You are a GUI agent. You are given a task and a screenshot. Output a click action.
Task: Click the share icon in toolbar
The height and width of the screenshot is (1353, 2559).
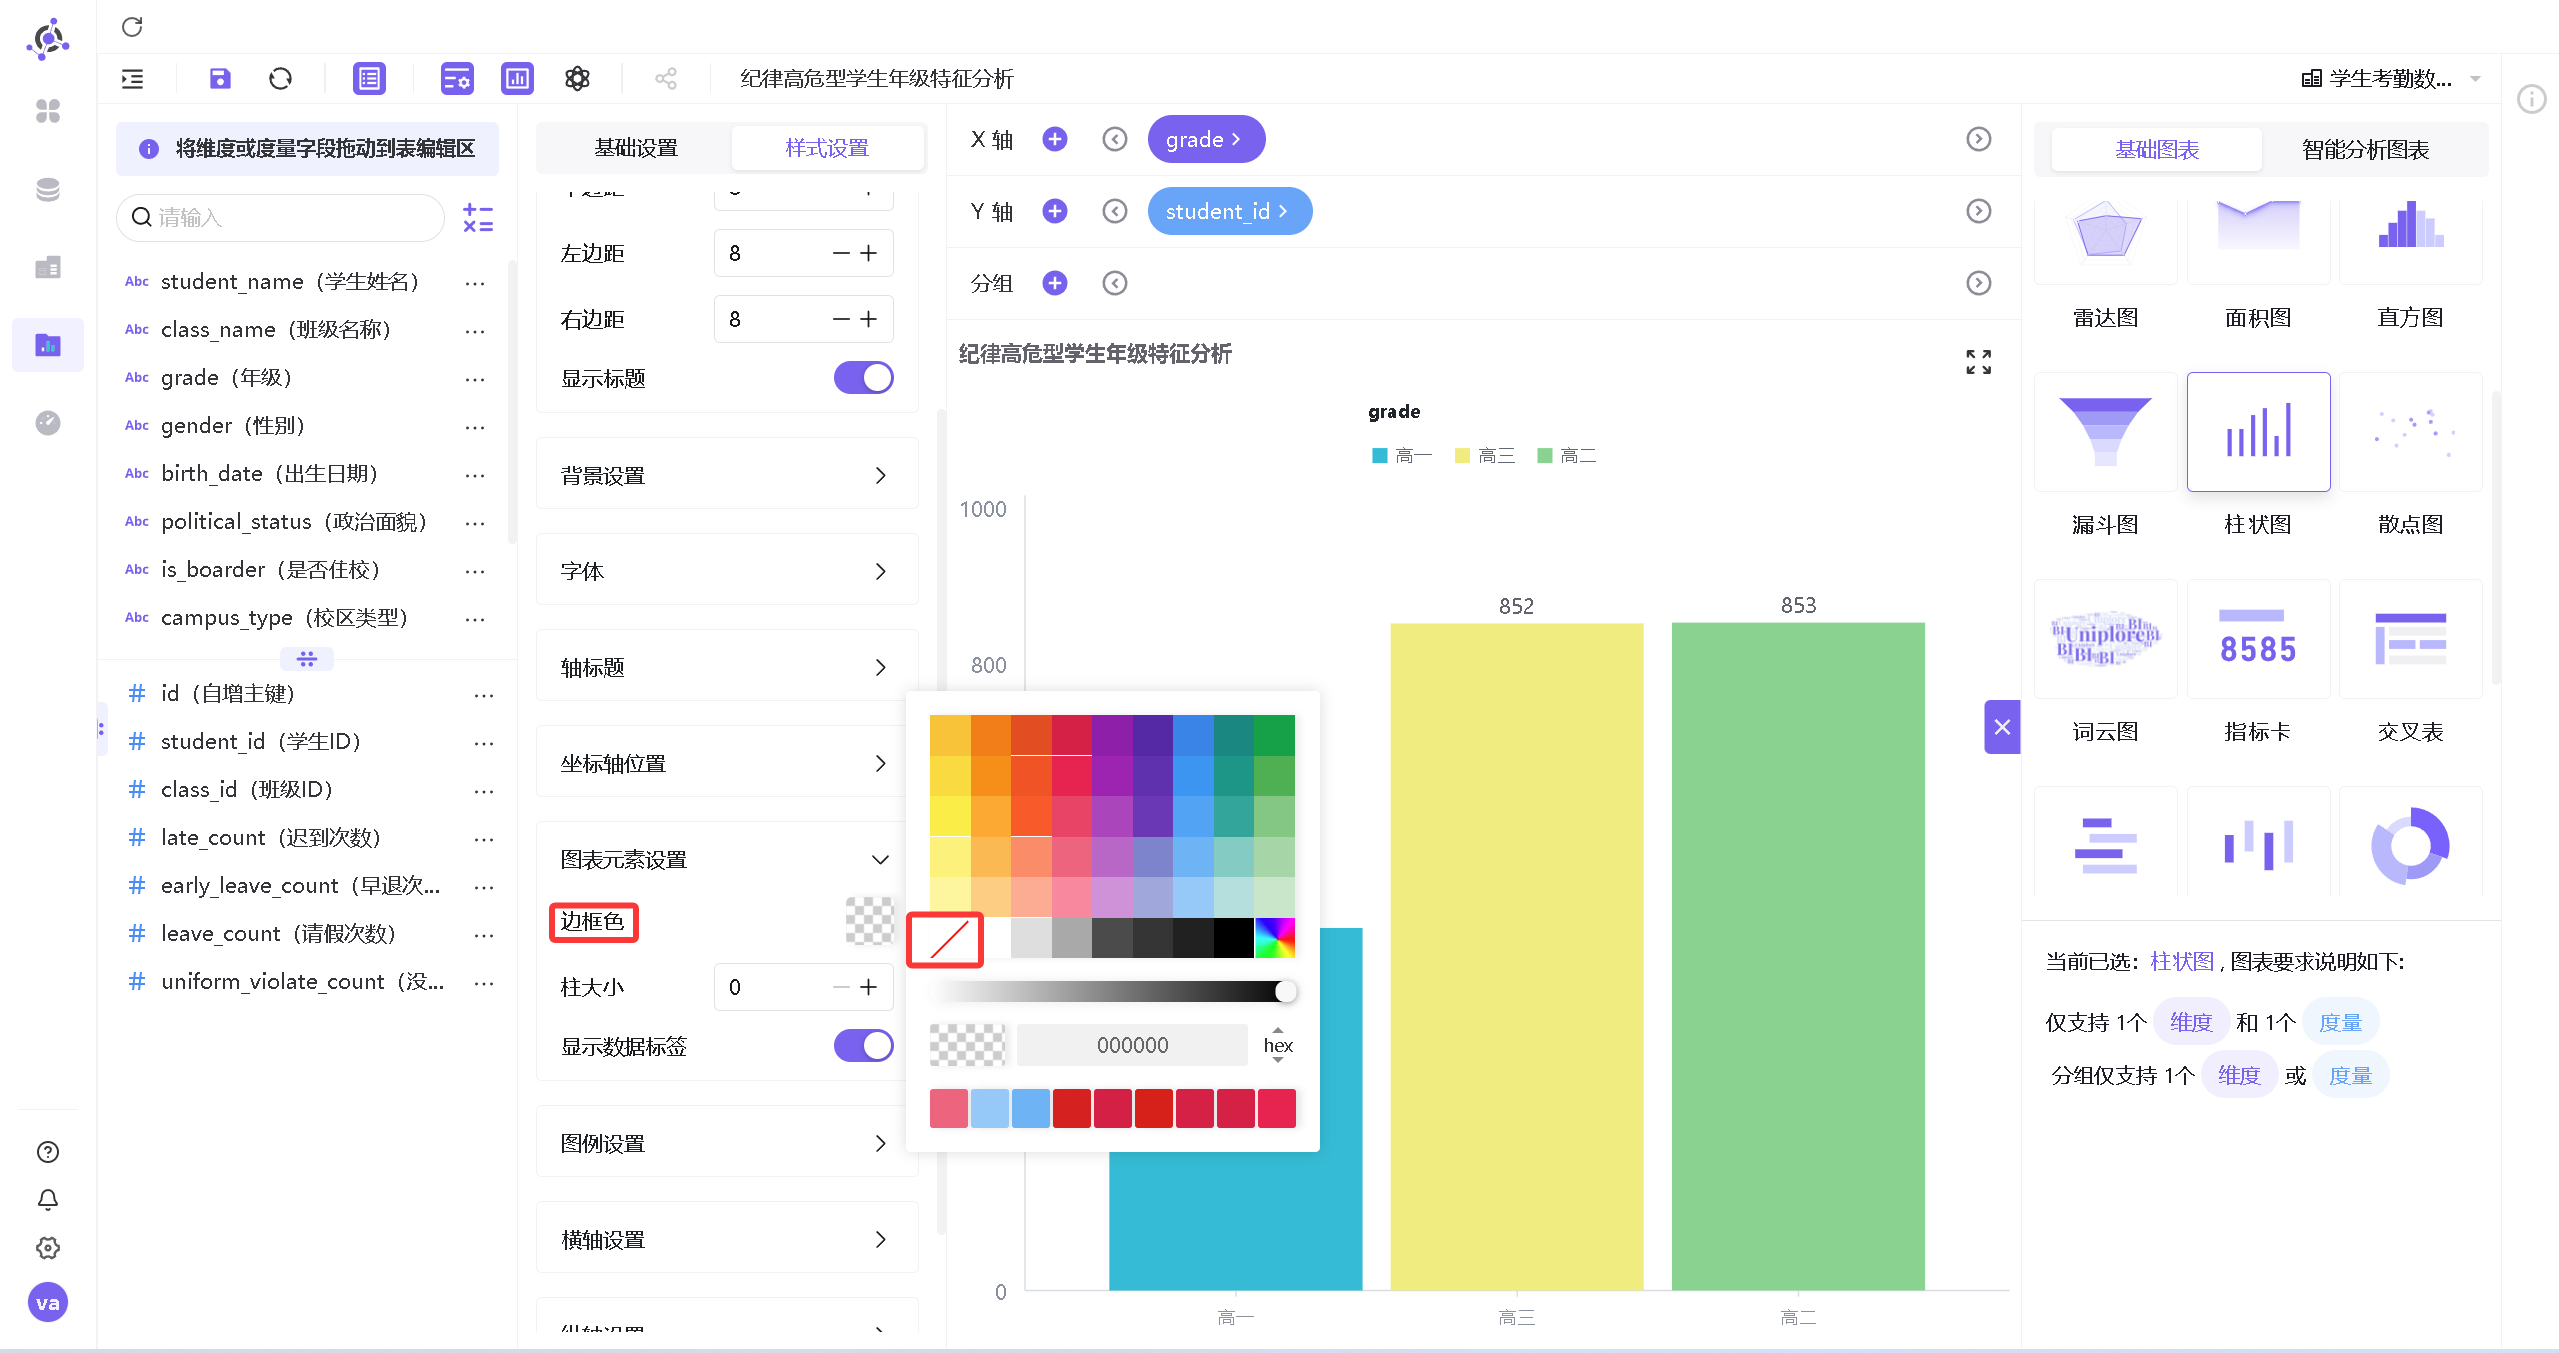coord(666,79)
